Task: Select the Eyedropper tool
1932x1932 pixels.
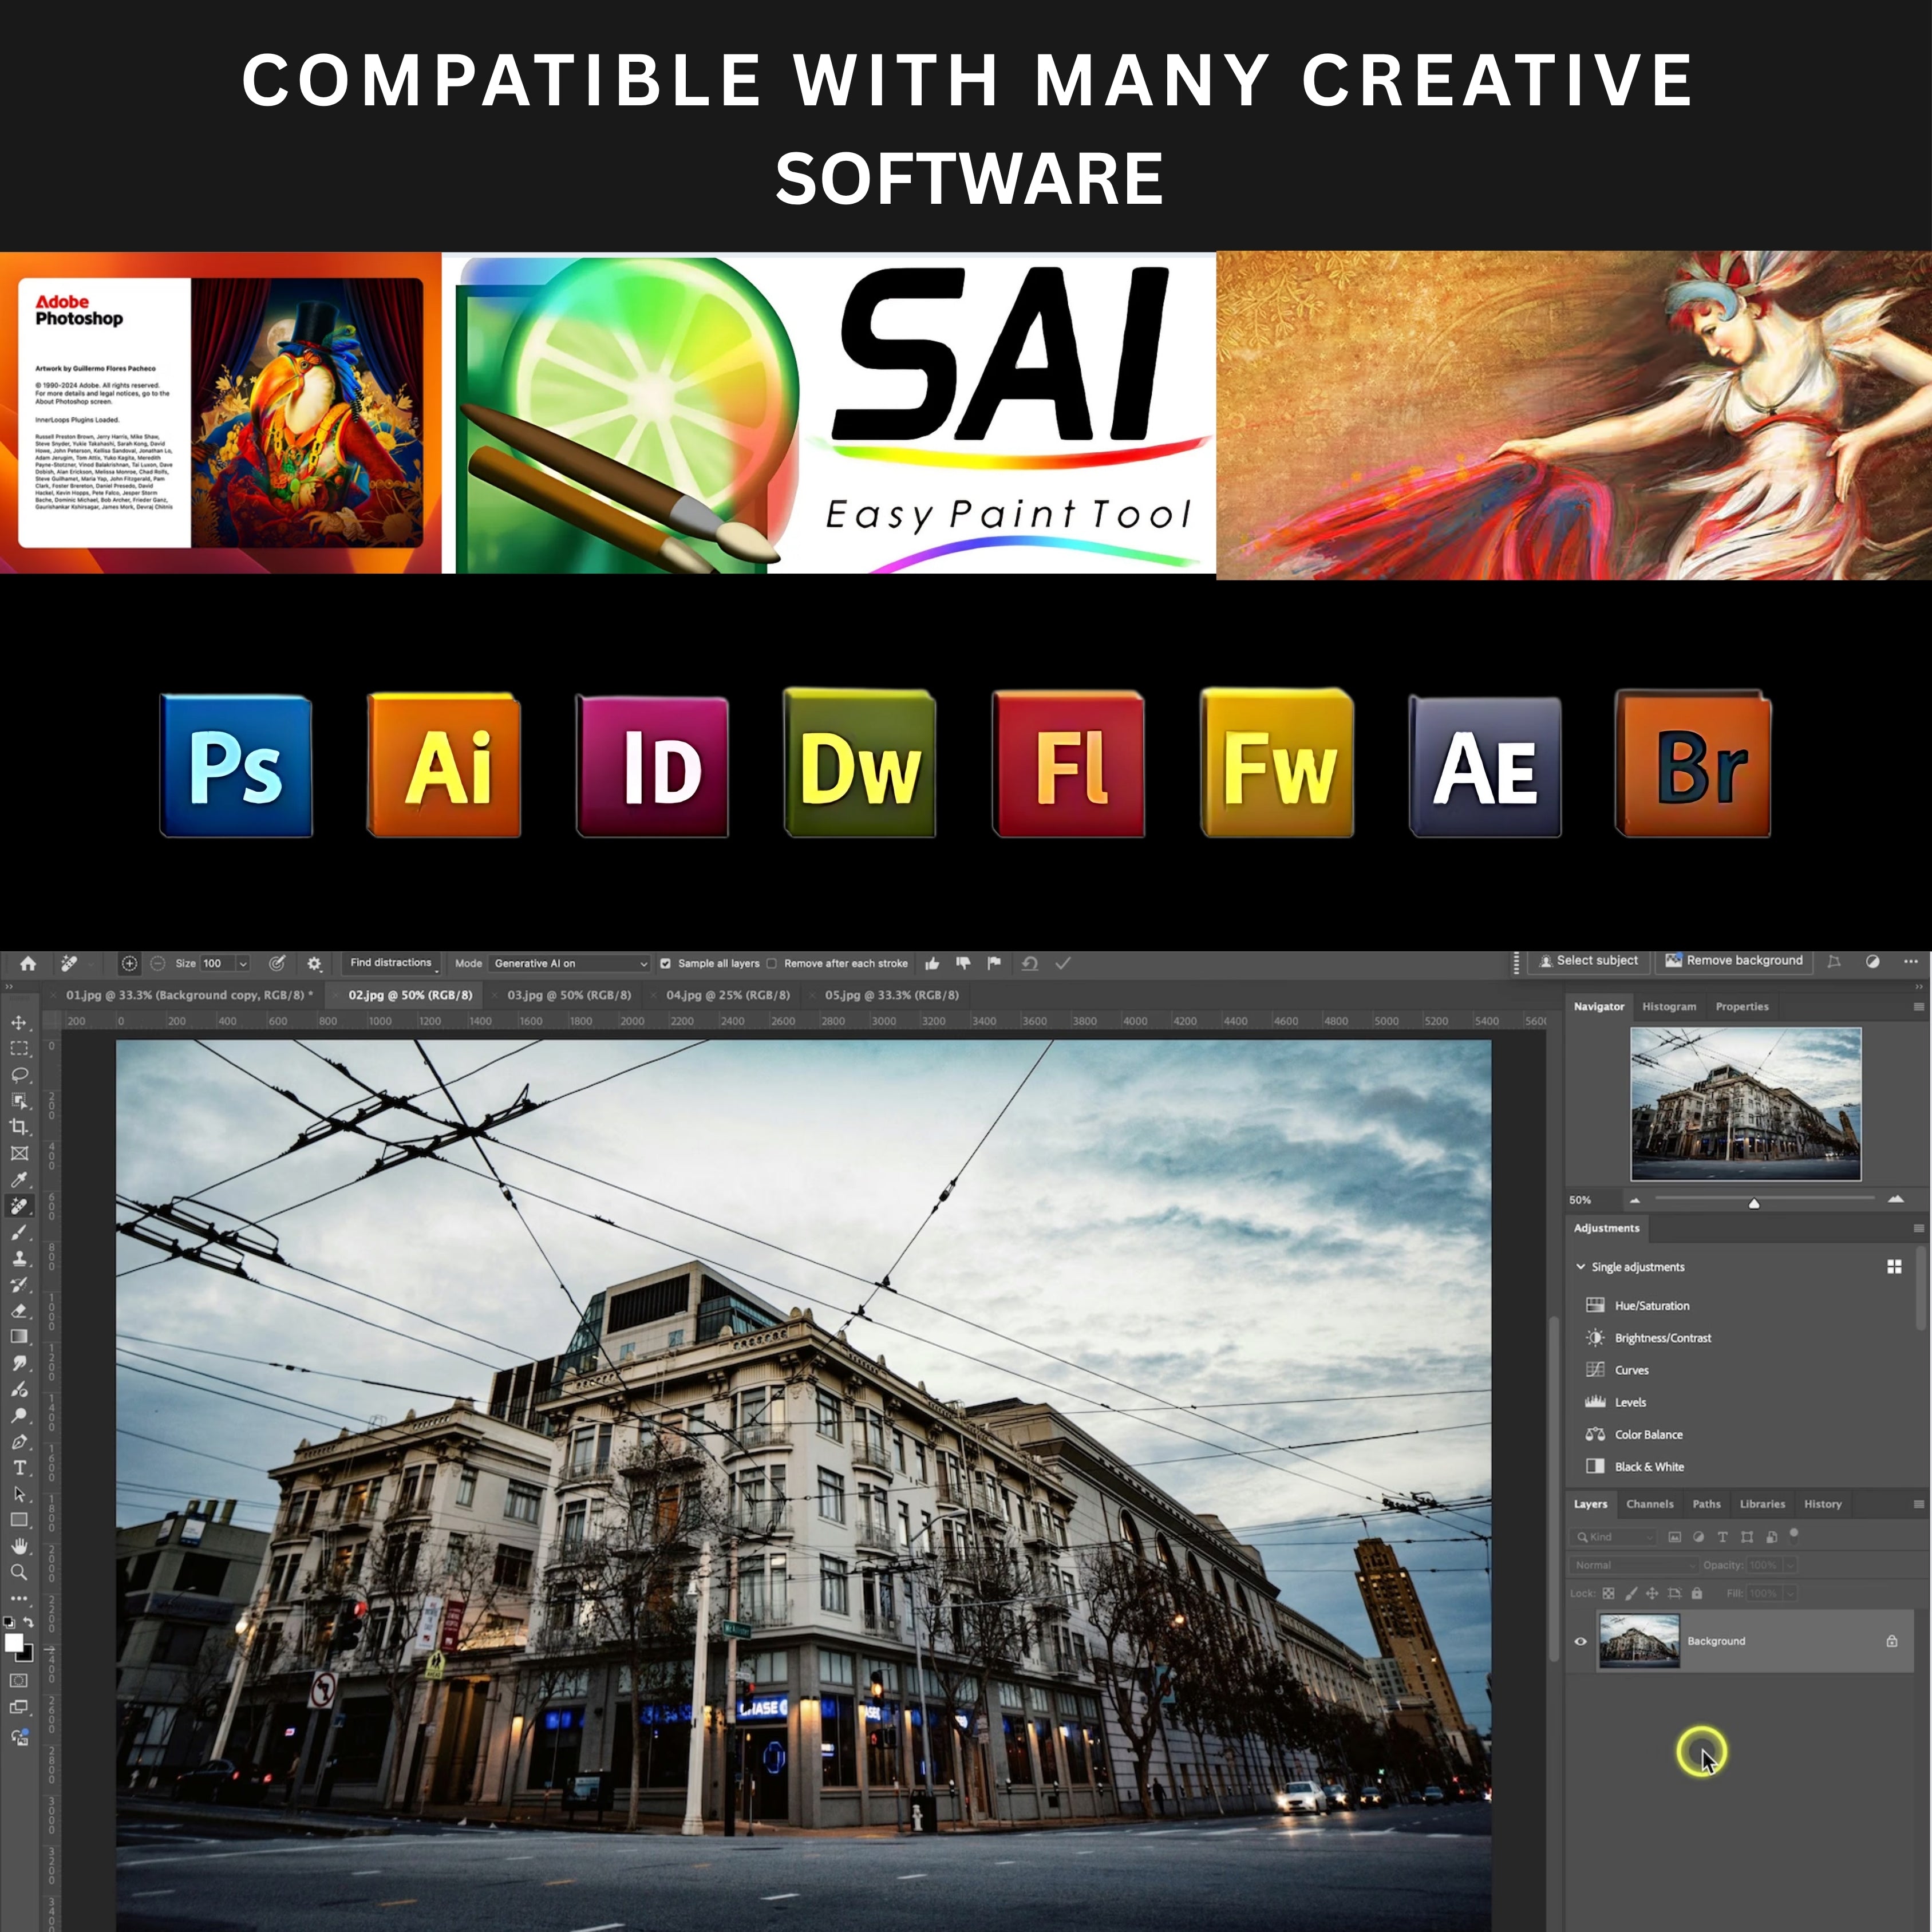Action: (19, 1180)
